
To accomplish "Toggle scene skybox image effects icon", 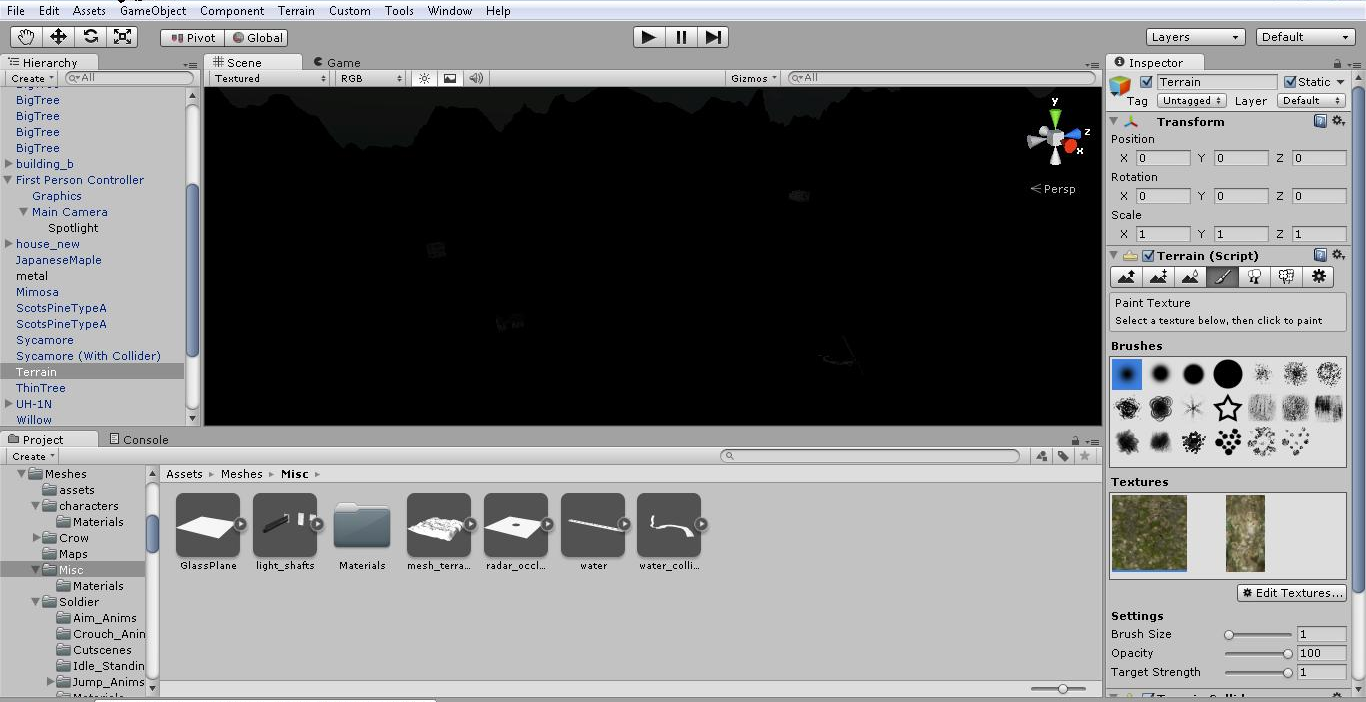I will click(450, 78).
